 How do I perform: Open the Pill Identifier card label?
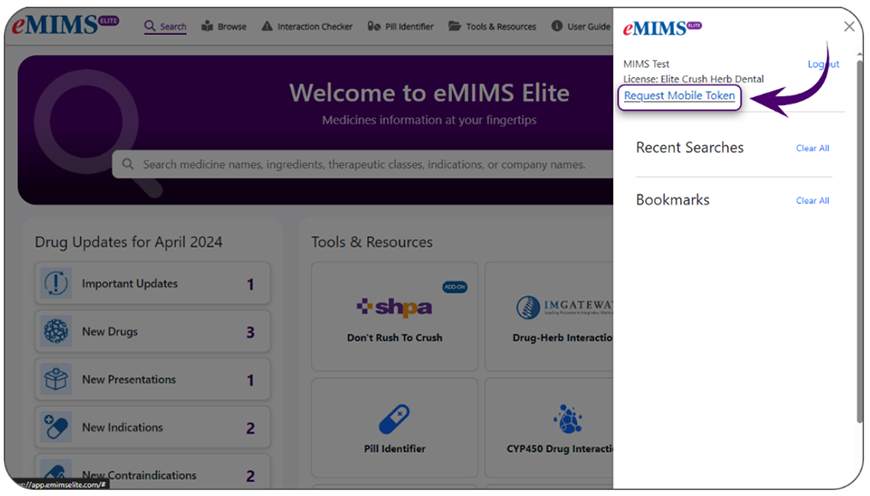[x=394, y=449]
